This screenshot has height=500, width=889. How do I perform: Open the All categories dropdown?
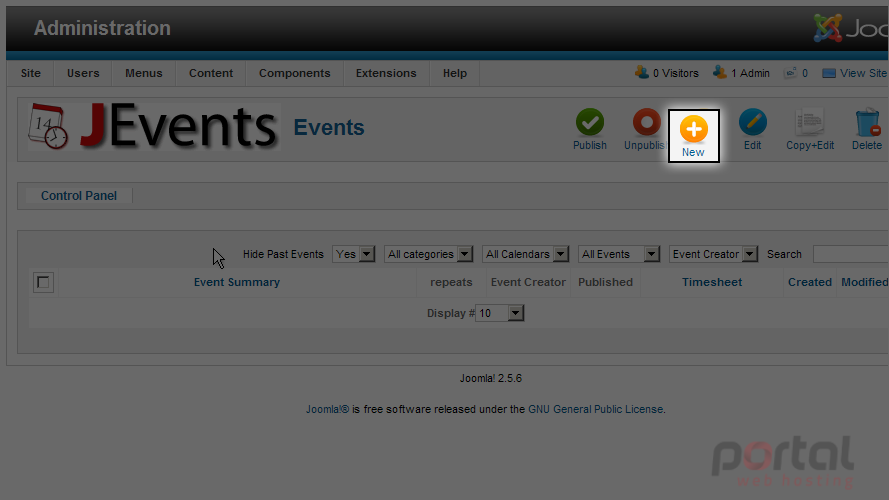point(428,254)
